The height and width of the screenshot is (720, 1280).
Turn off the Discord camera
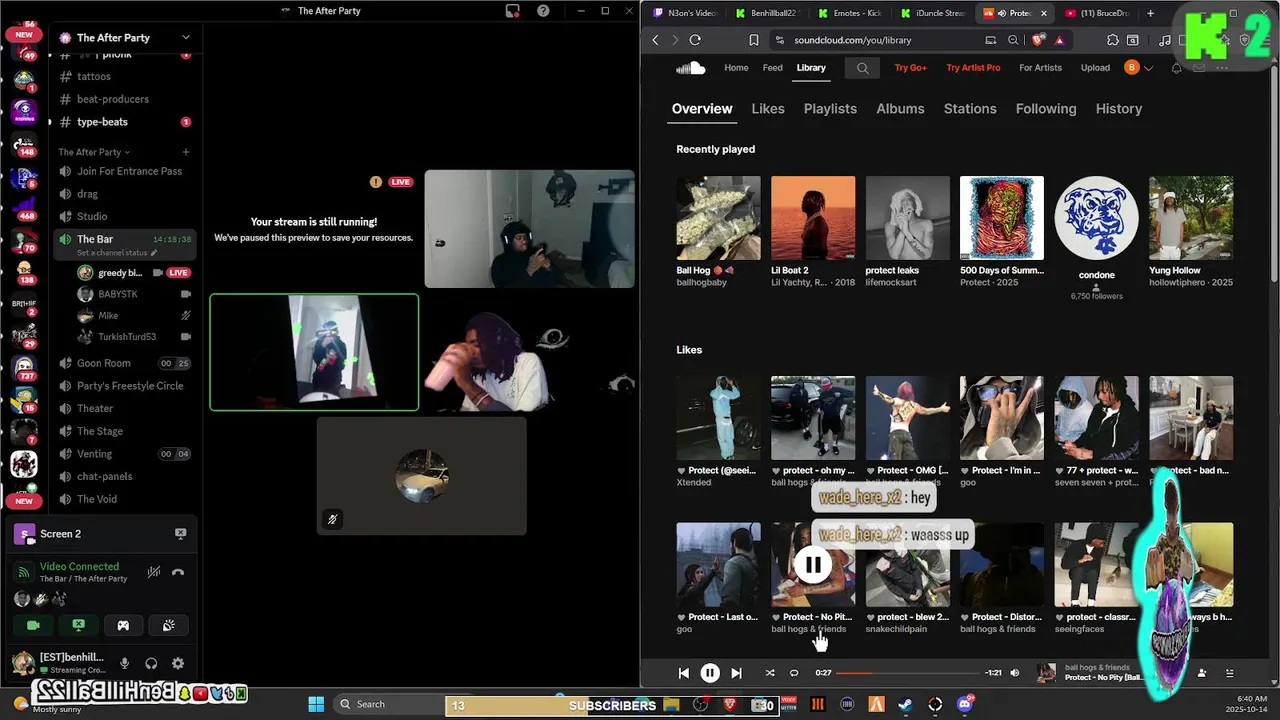(x=33, y=625)
